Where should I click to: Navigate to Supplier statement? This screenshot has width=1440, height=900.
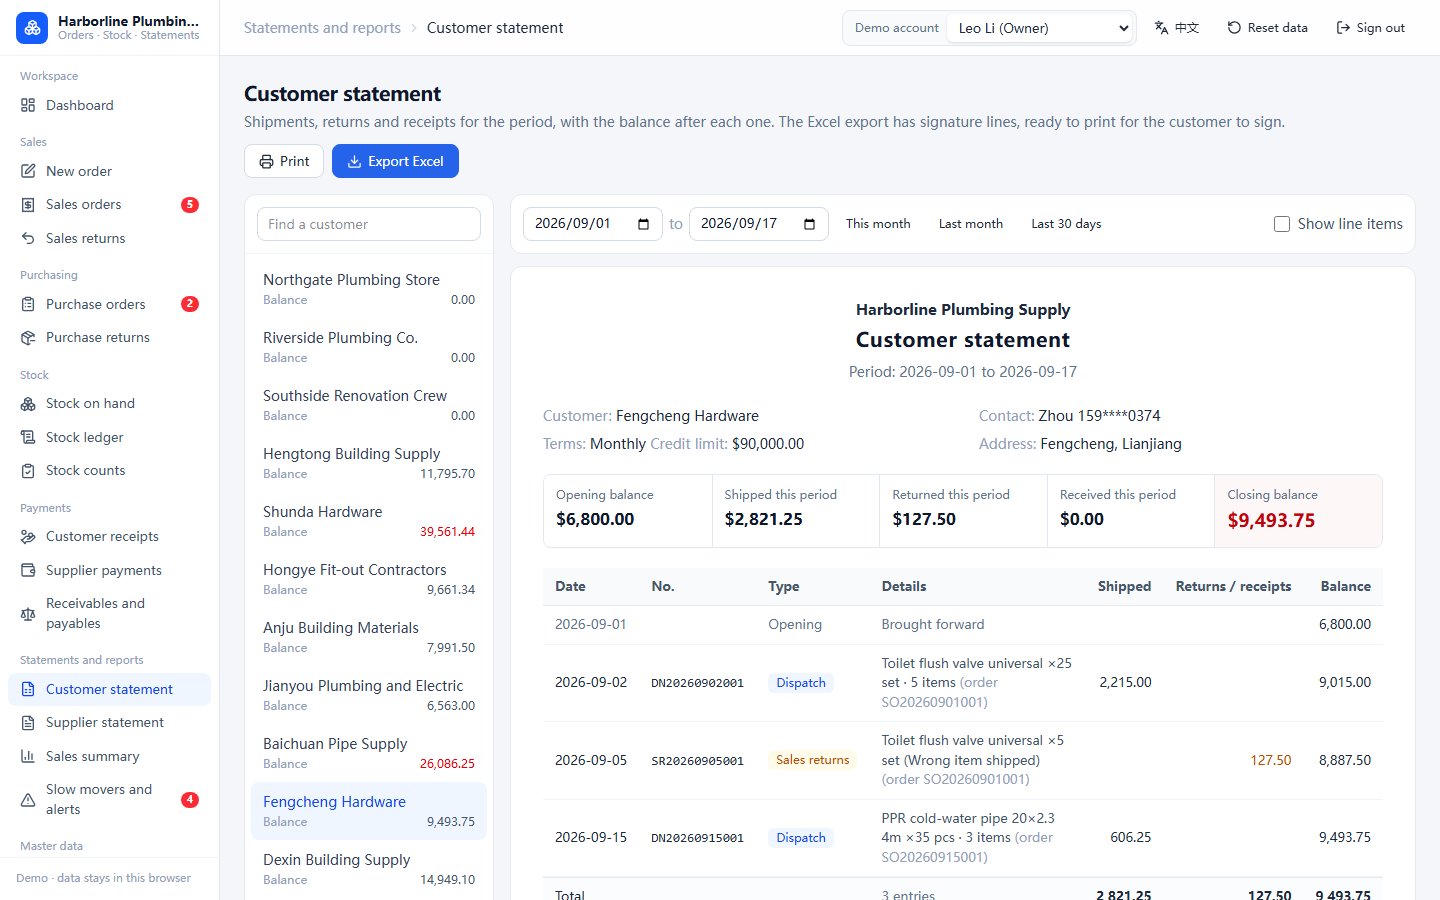click(x=110, y=722)
